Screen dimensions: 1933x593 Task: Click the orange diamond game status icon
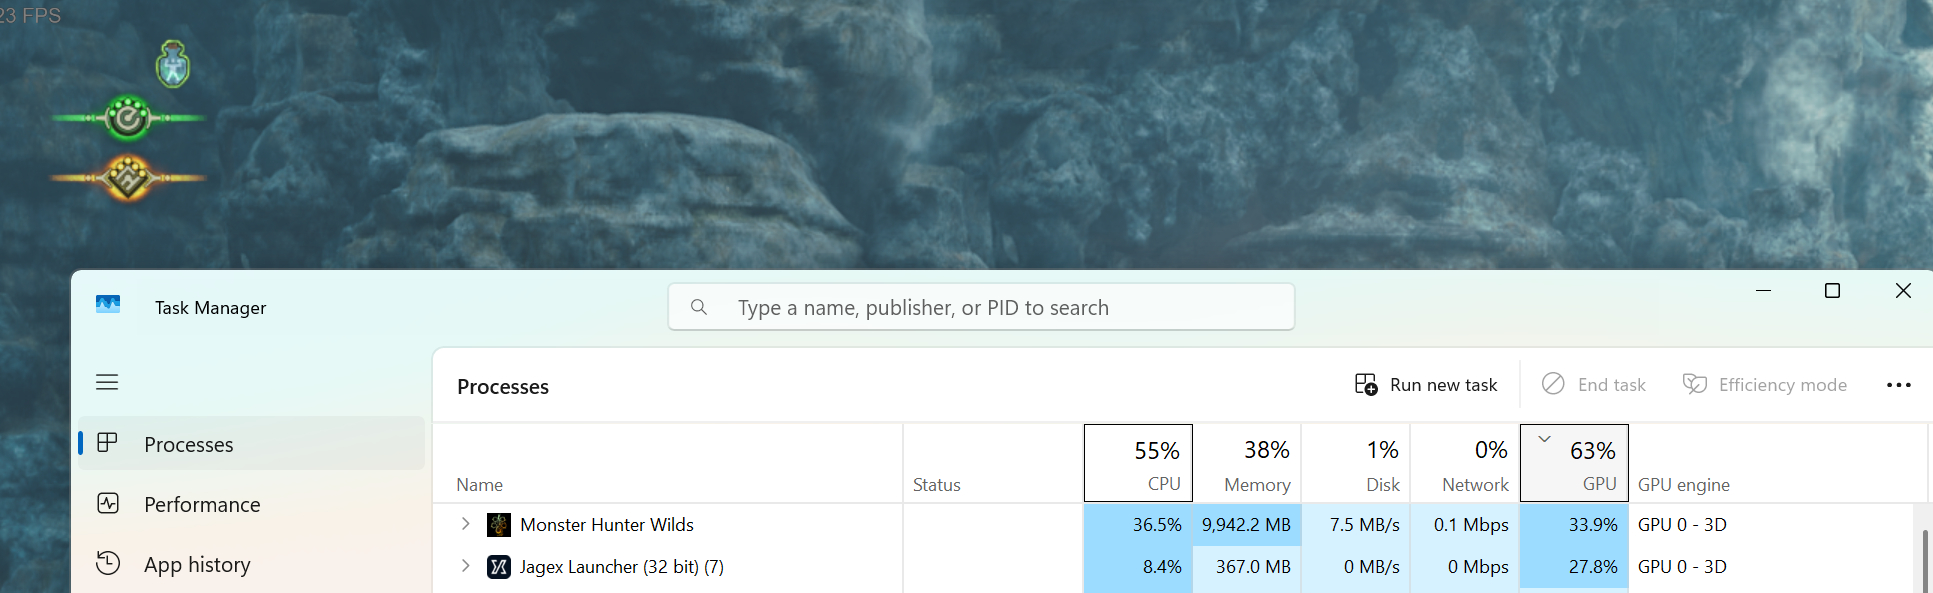pyautogui.click(x=128, y=178)
